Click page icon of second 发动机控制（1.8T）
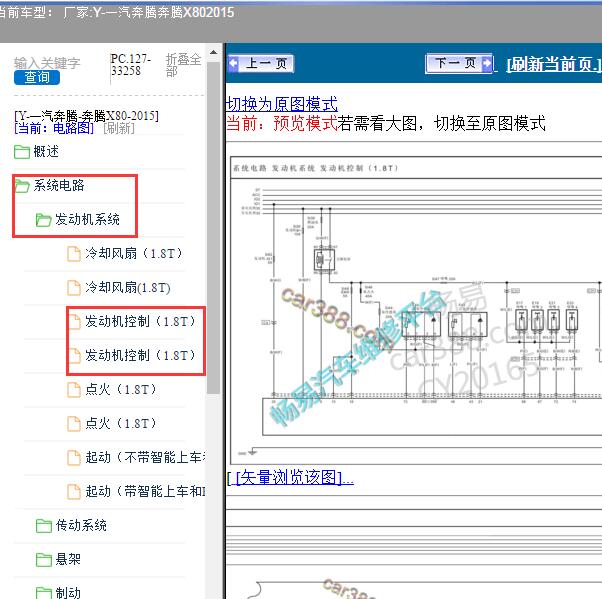Viewport: 602px width, 599px height. point(74,356)
